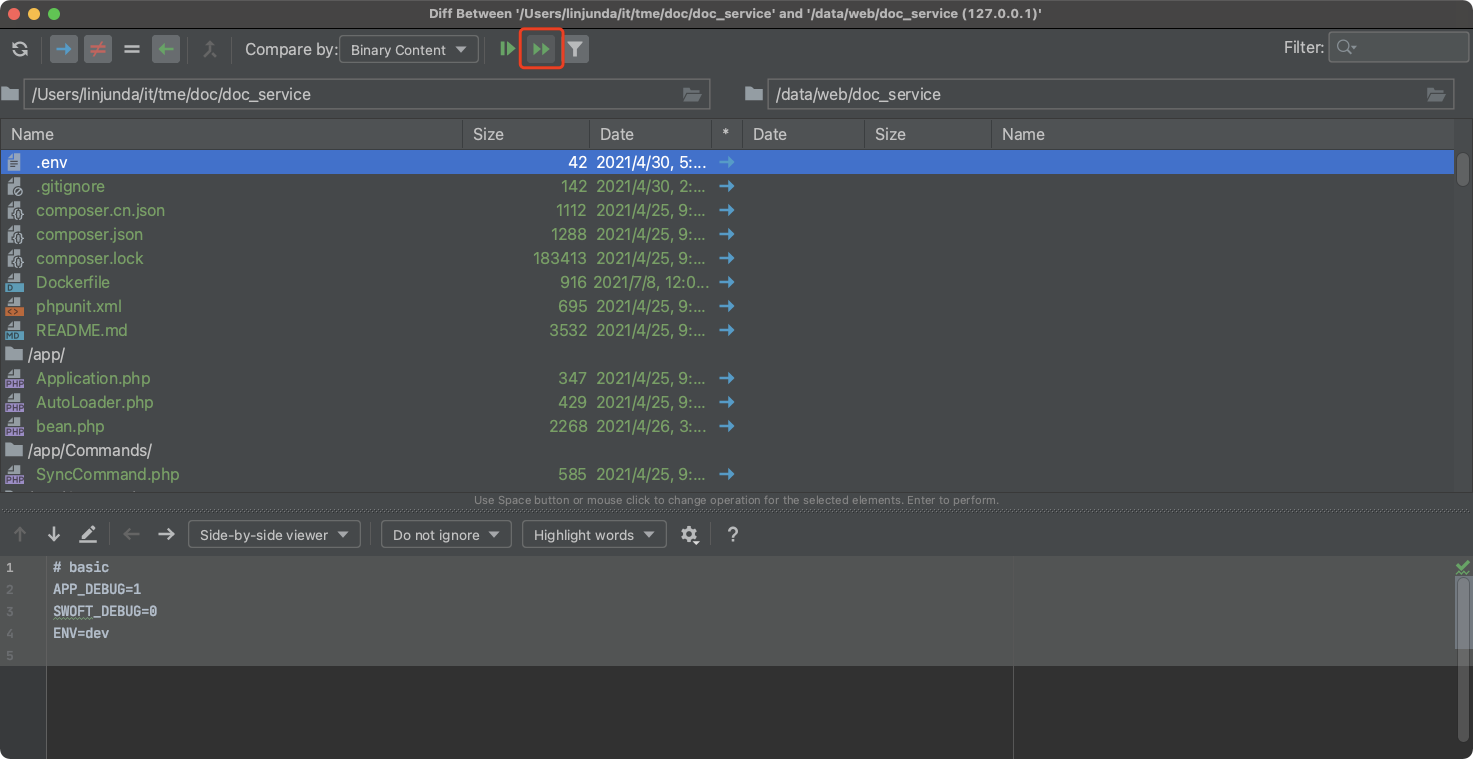Browse for the right folder
Image resolution: width=1473 pixels, height=759 pixels.
[1436, 94]
